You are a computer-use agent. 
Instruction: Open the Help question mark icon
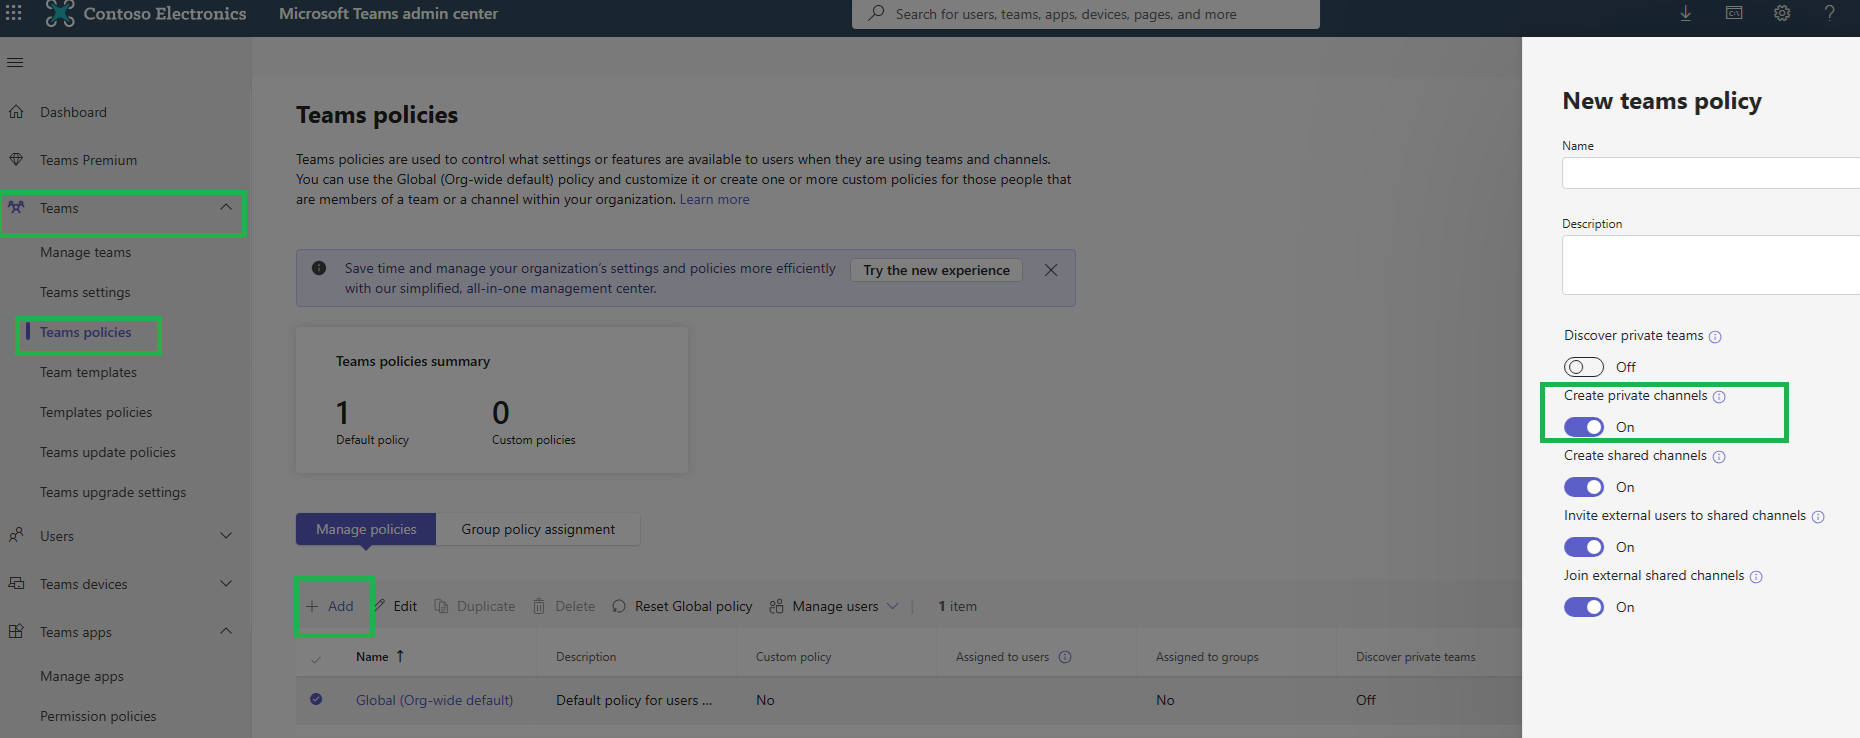(1829, 13)
